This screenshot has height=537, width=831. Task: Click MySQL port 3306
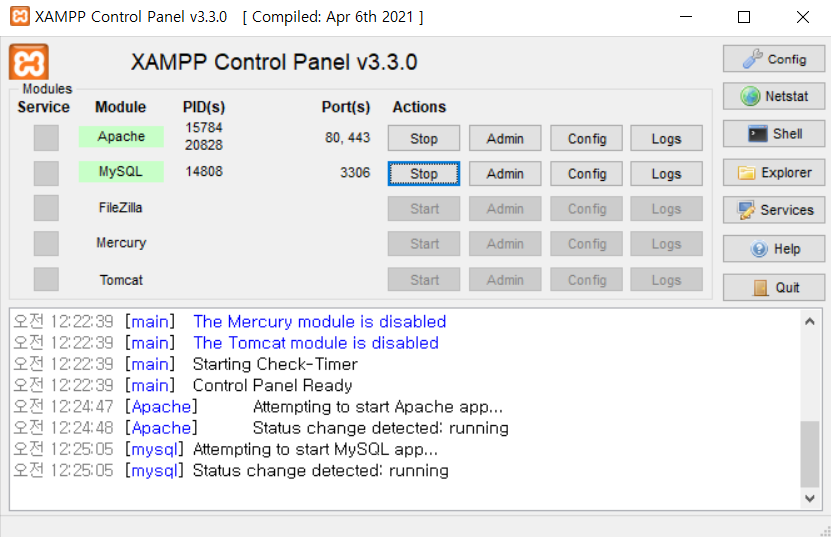click(x=355, y=172)
